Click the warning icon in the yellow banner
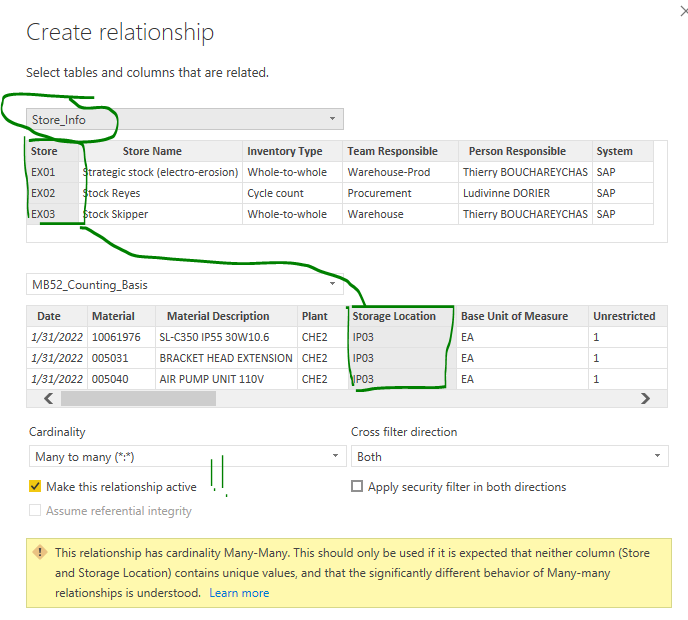The image size is (688, 620). tap(40, 552)
